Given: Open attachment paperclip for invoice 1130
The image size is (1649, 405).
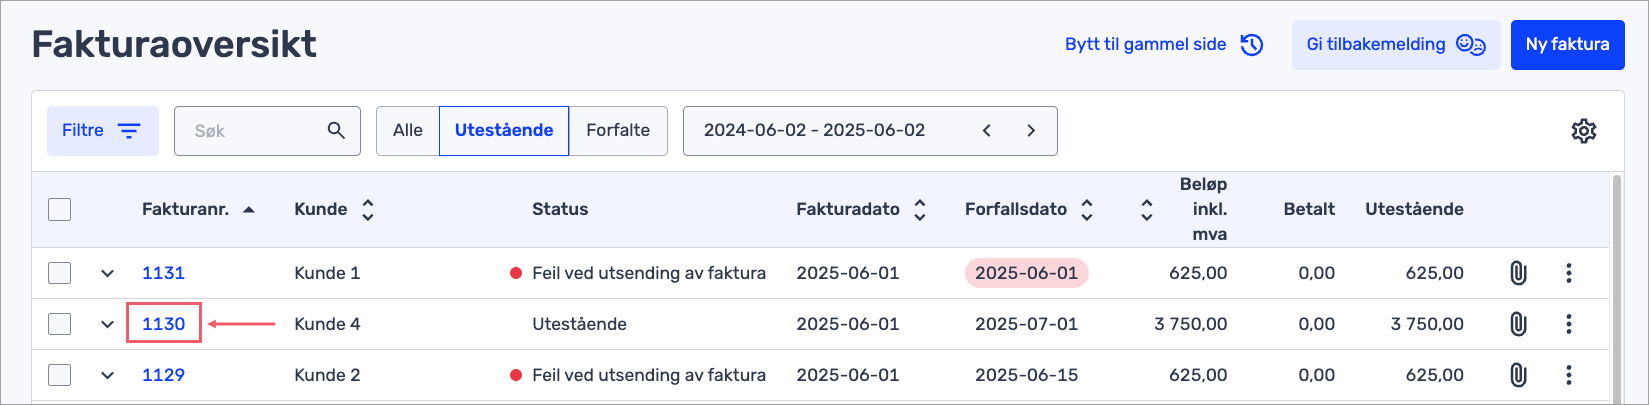Looking at the screenshot, I should 1518,324.
